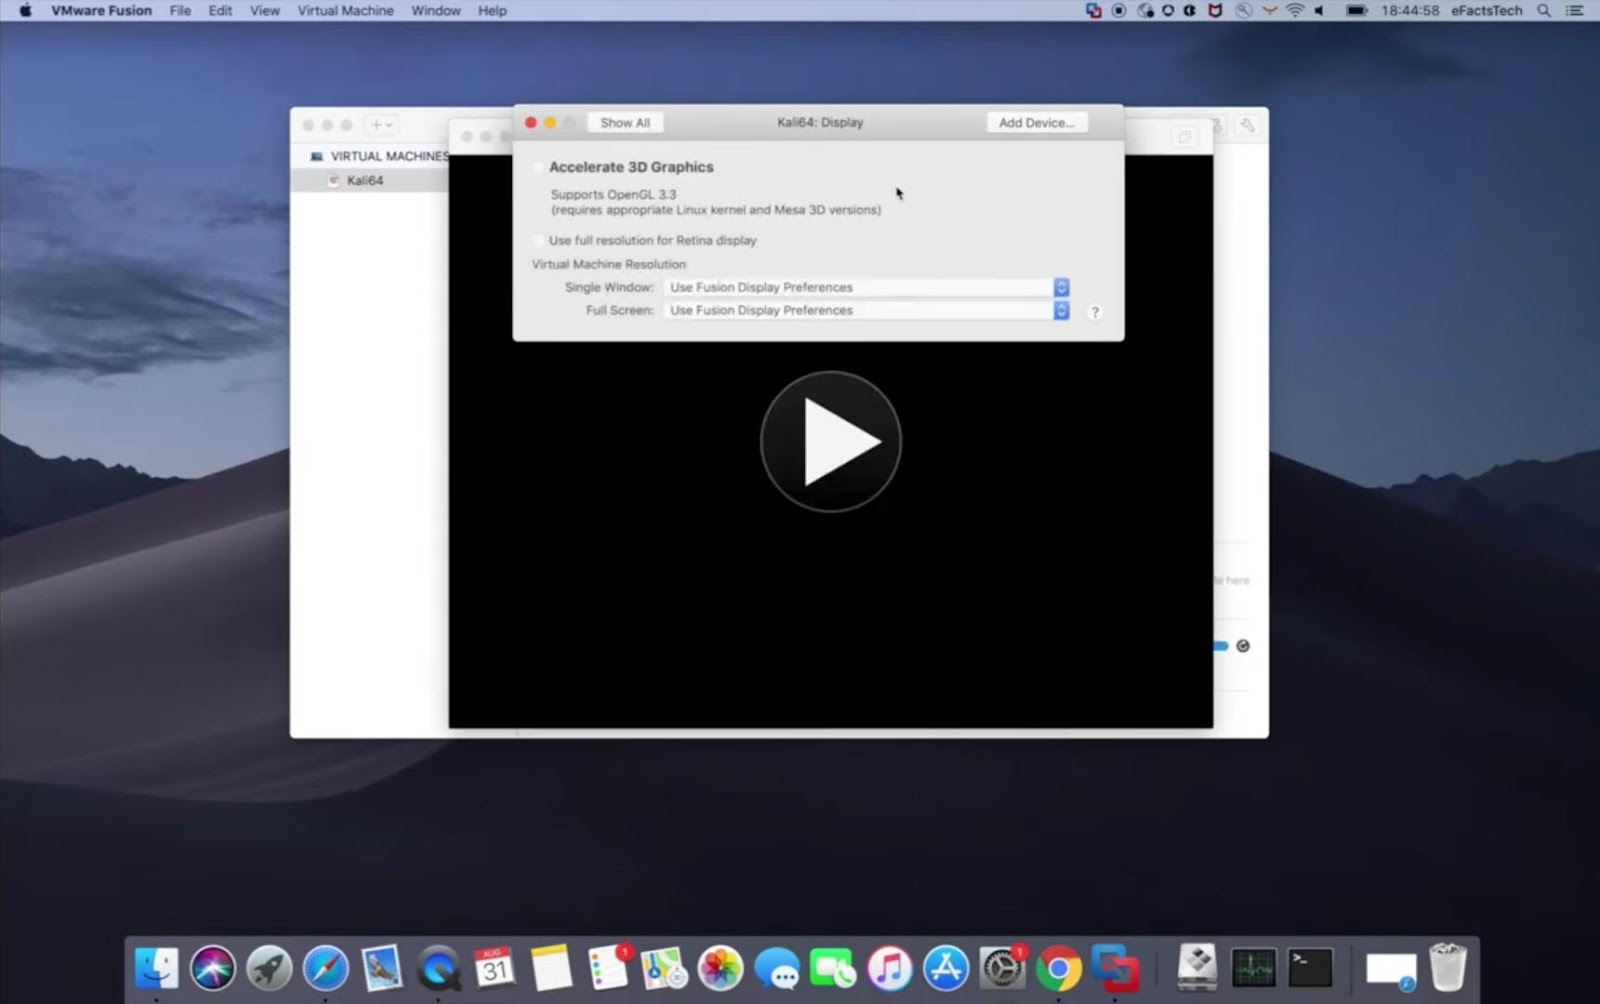Click the red shield antivirus menu bar icon
The image size is (1600, 1004).
click(x=1215, y=10)
